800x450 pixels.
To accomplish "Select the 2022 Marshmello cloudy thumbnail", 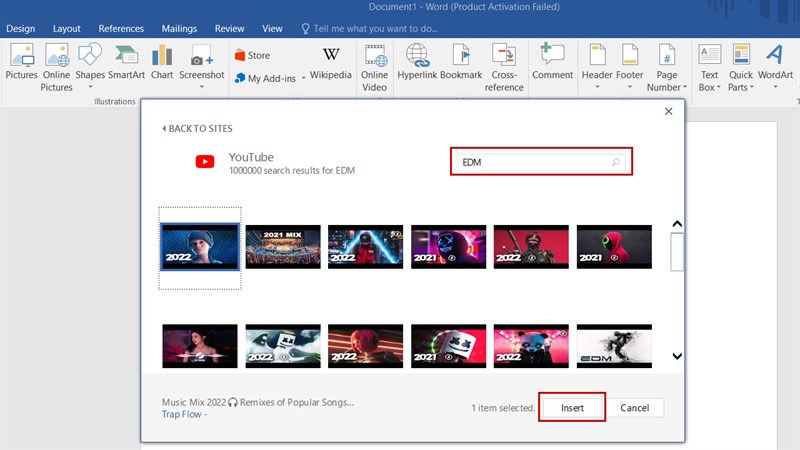I will coord(283,346).
